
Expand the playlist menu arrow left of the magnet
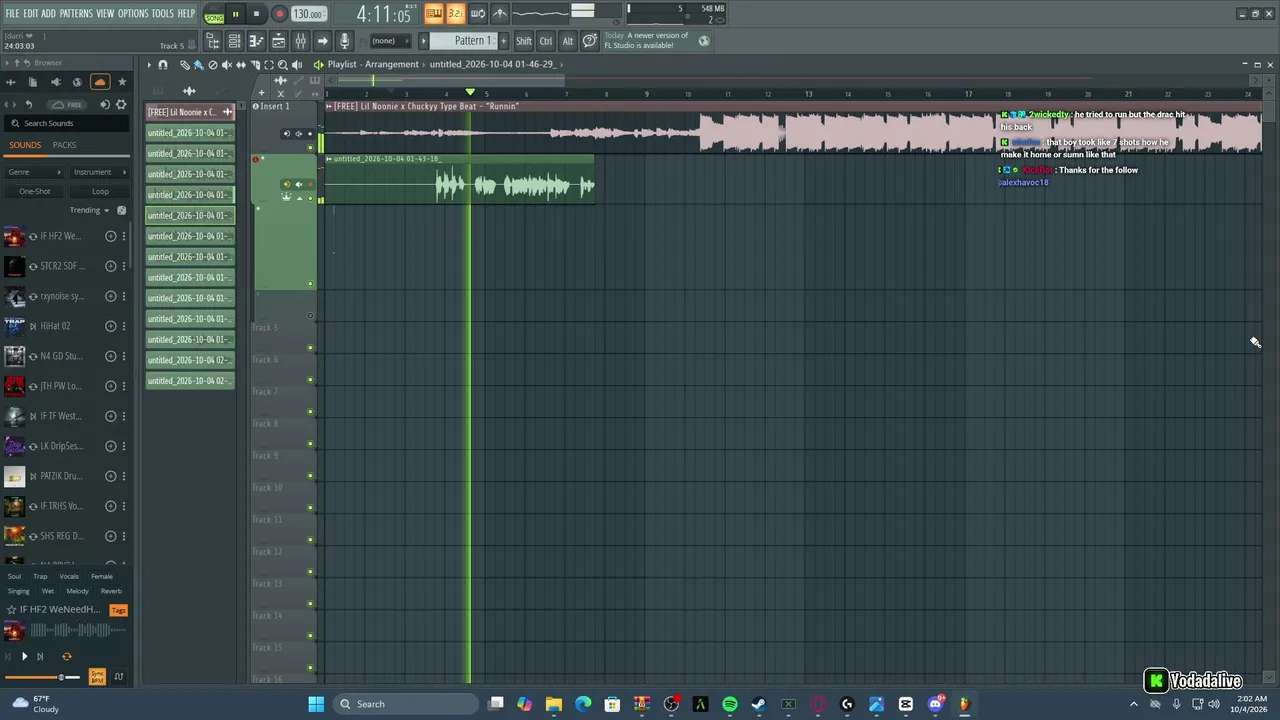point(149,65)
